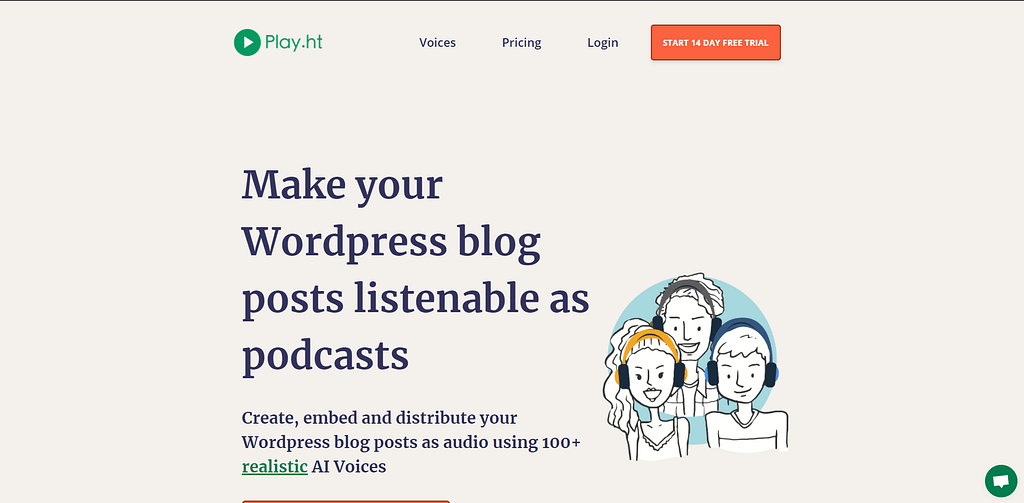Open the Login link
This screenshot has height=503, width=1024.
(x=602, y=42)
